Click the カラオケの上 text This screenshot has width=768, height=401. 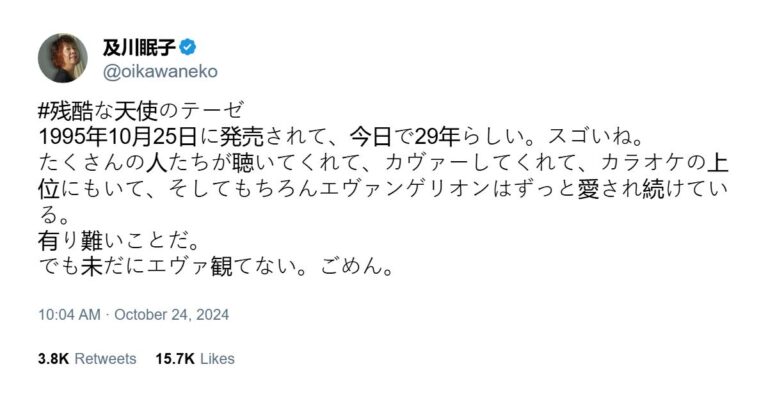click(x=665, y=163)
